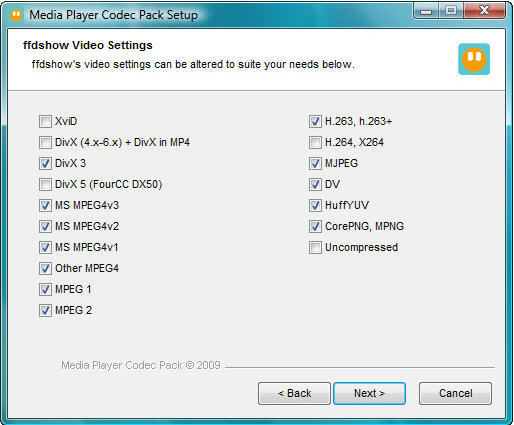Click the orange codec pack logo in header
Image resolution: width=514 pixels, height=425 pixels.
474,59
